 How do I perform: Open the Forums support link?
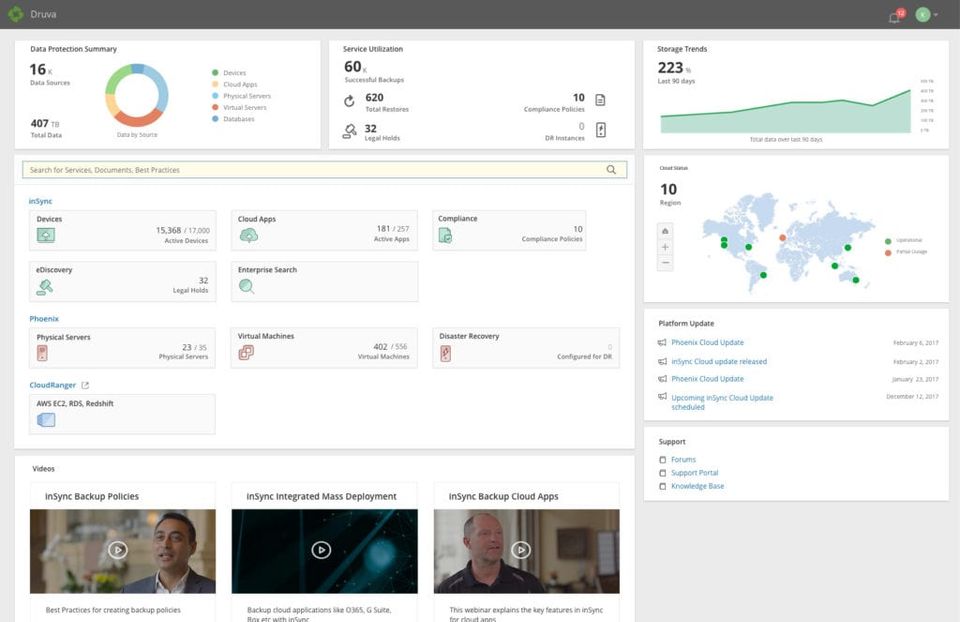tap(683, 459)
